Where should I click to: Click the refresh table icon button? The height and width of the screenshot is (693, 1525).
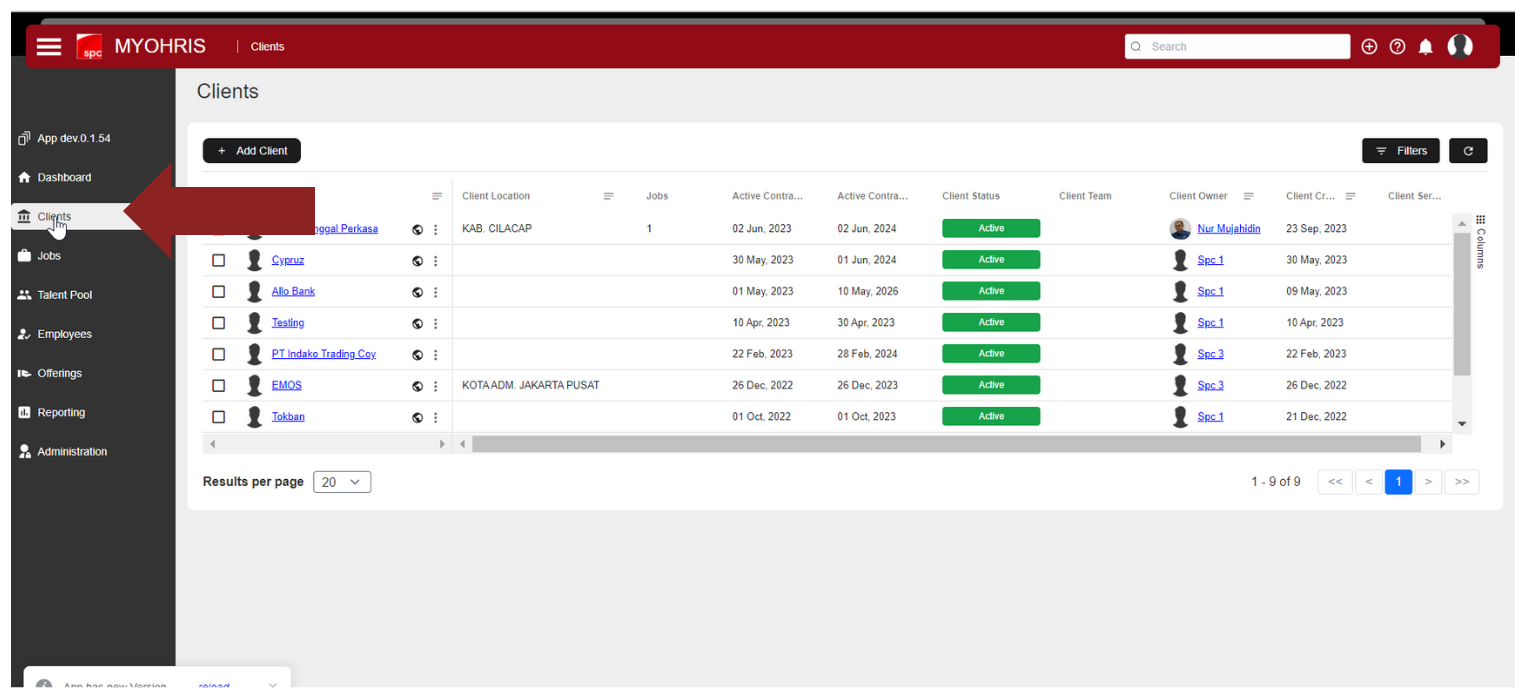[1467, 151]
